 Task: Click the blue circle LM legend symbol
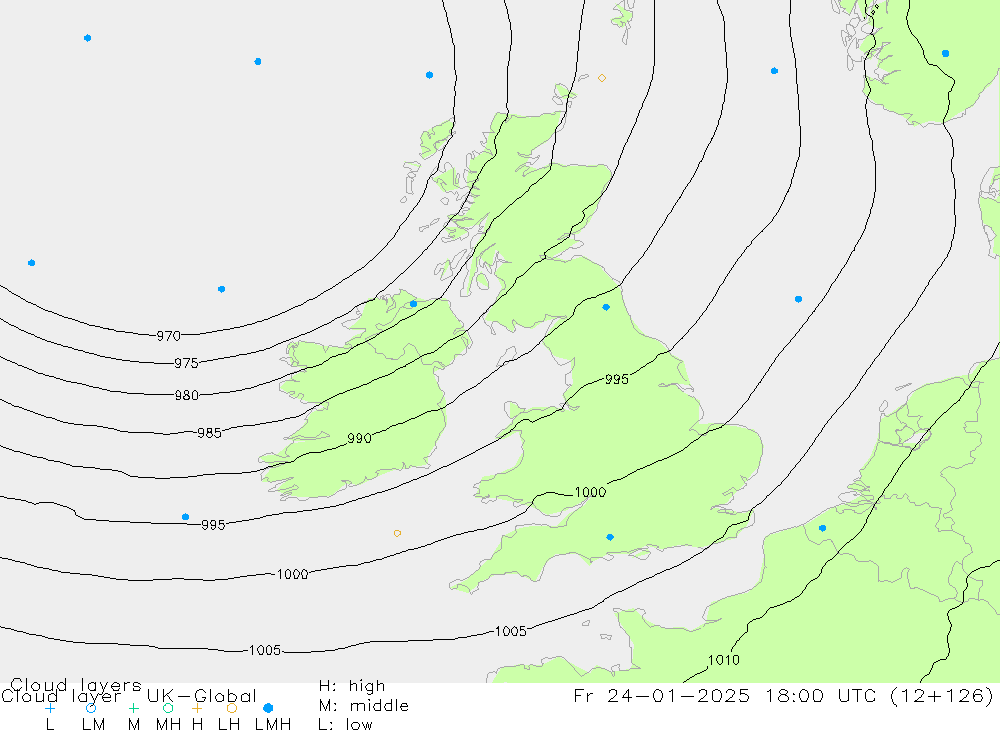pos(91,708)
